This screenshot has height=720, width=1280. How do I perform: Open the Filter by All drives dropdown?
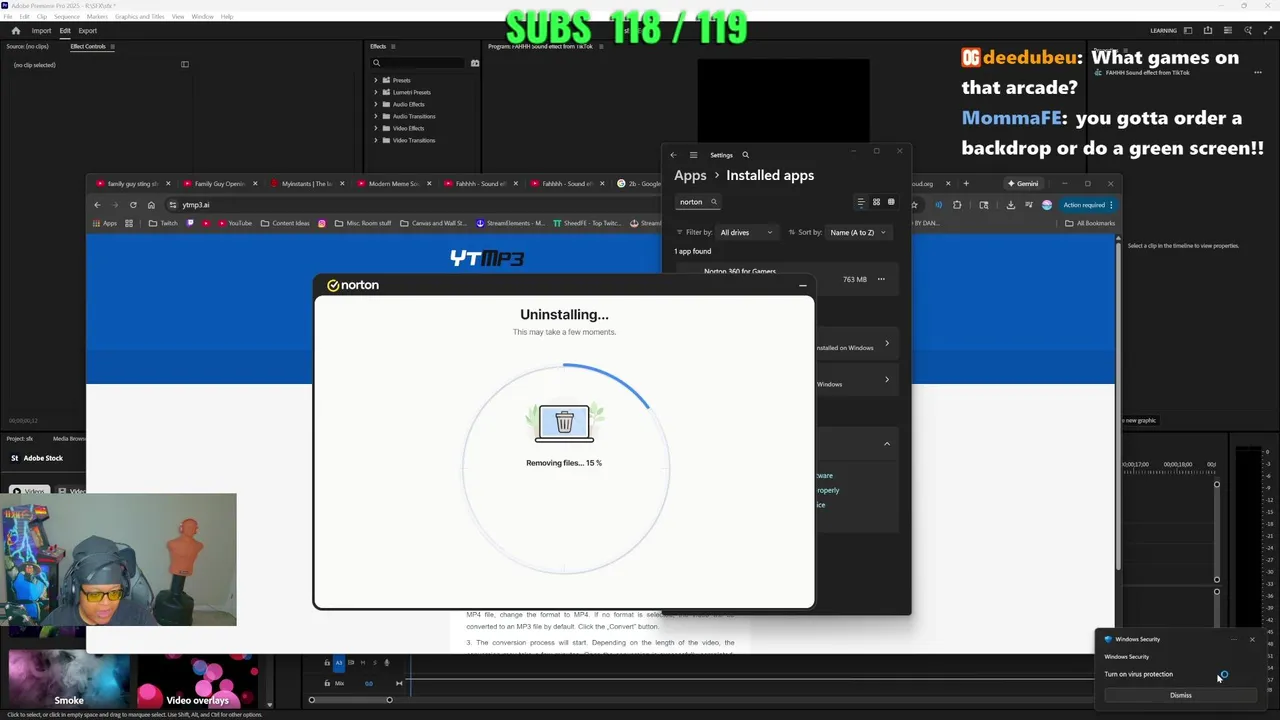point(746,232)
